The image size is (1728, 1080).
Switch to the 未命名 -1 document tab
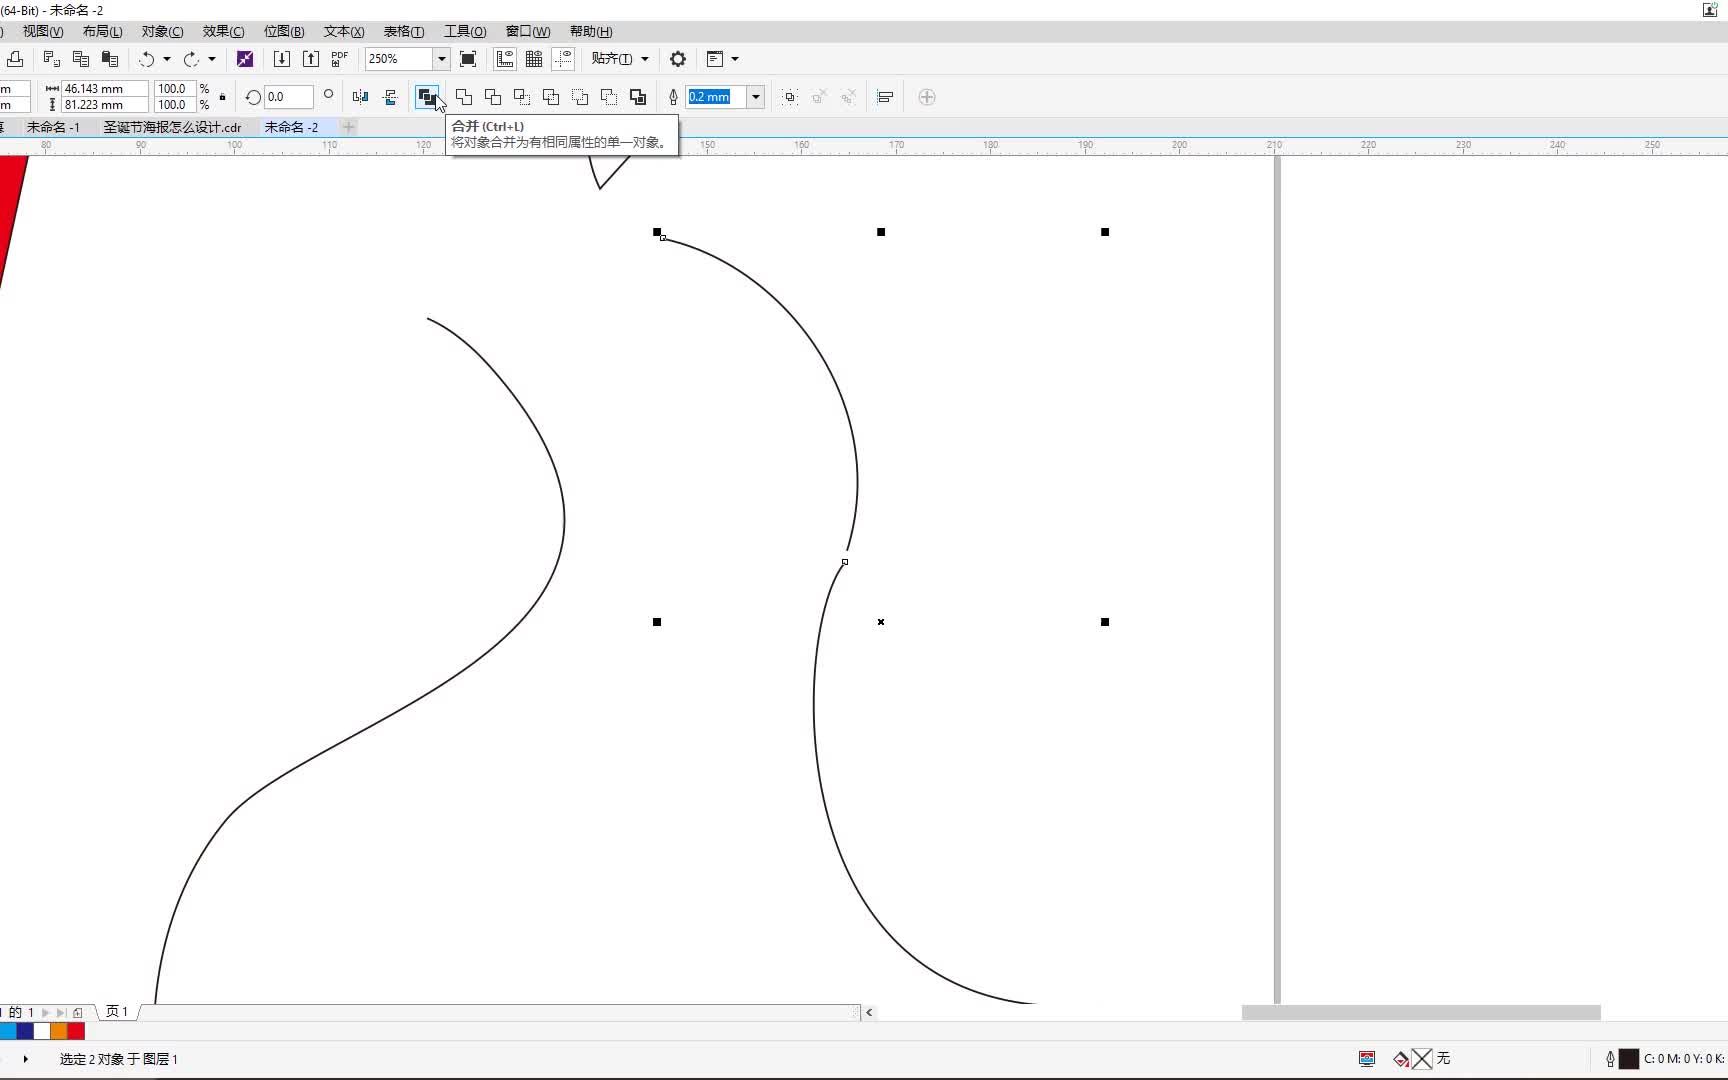(x=53, y=127)
